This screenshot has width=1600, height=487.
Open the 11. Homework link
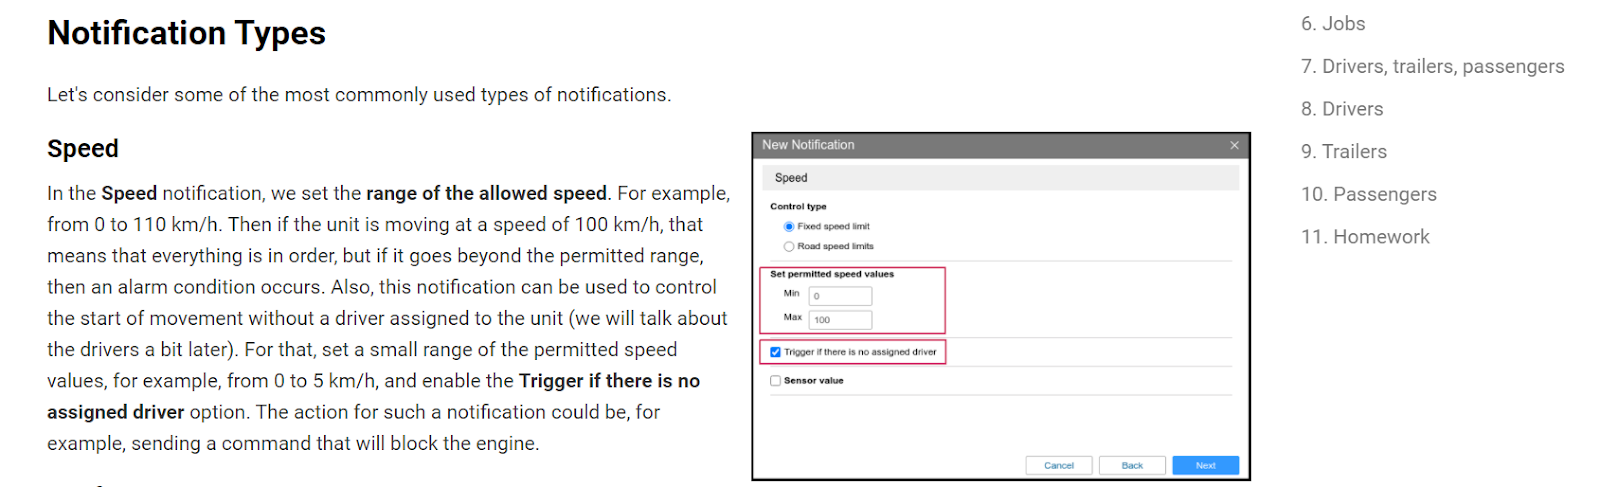coord(1365,237)
